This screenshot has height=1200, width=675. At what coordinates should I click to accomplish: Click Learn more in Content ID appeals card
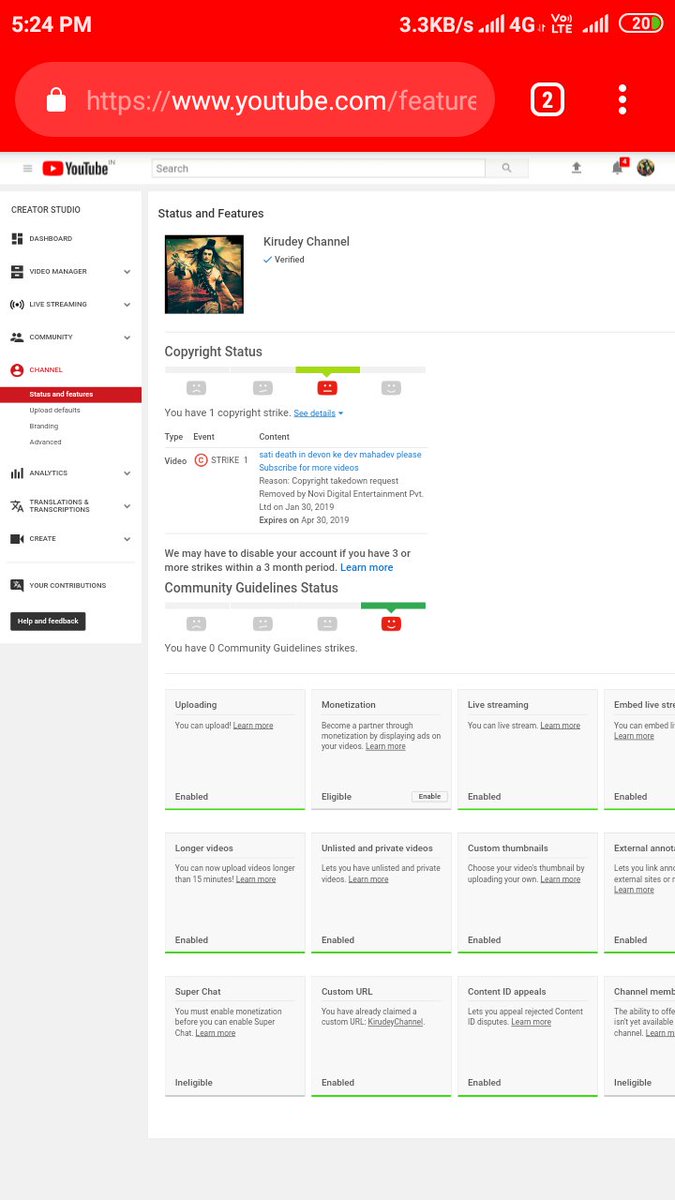(x=531, y=1022)
